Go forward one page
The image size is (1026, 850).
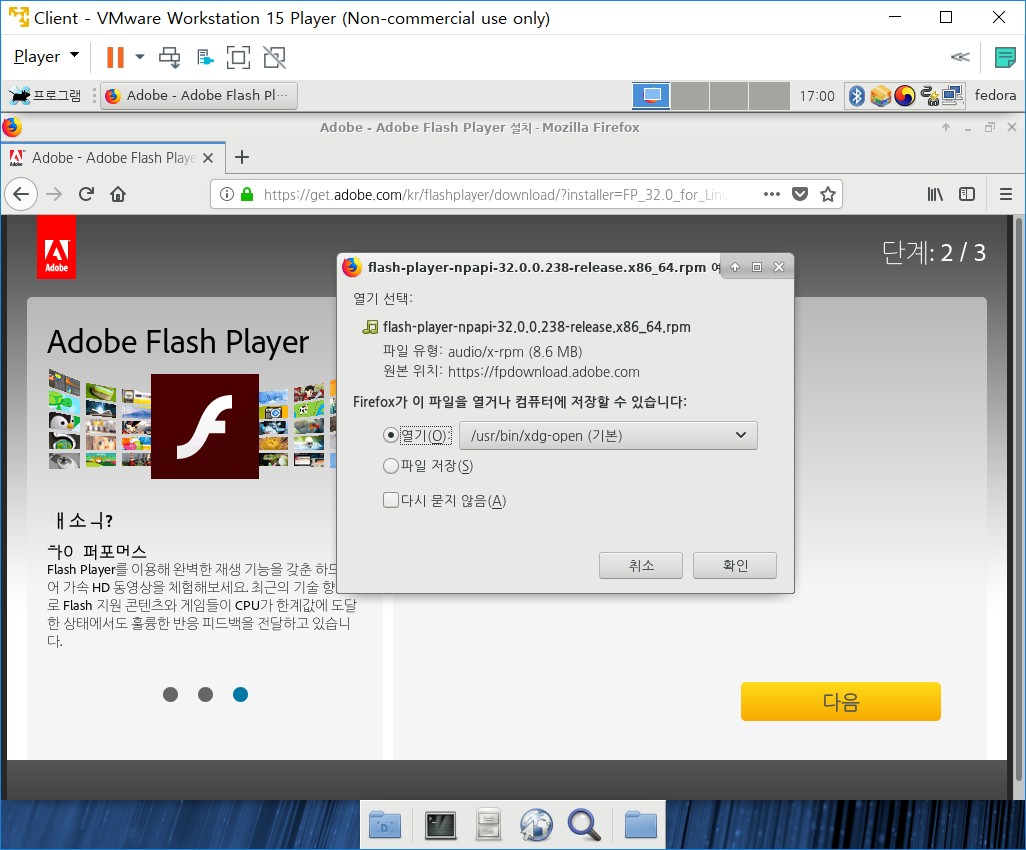click(54, 194)
